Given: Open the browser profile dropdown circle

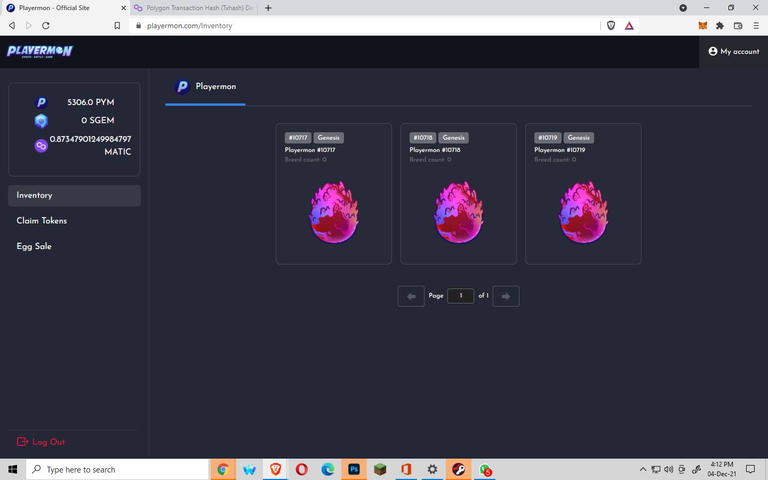Looking at the screenshot, I should (x=683, y=8).
